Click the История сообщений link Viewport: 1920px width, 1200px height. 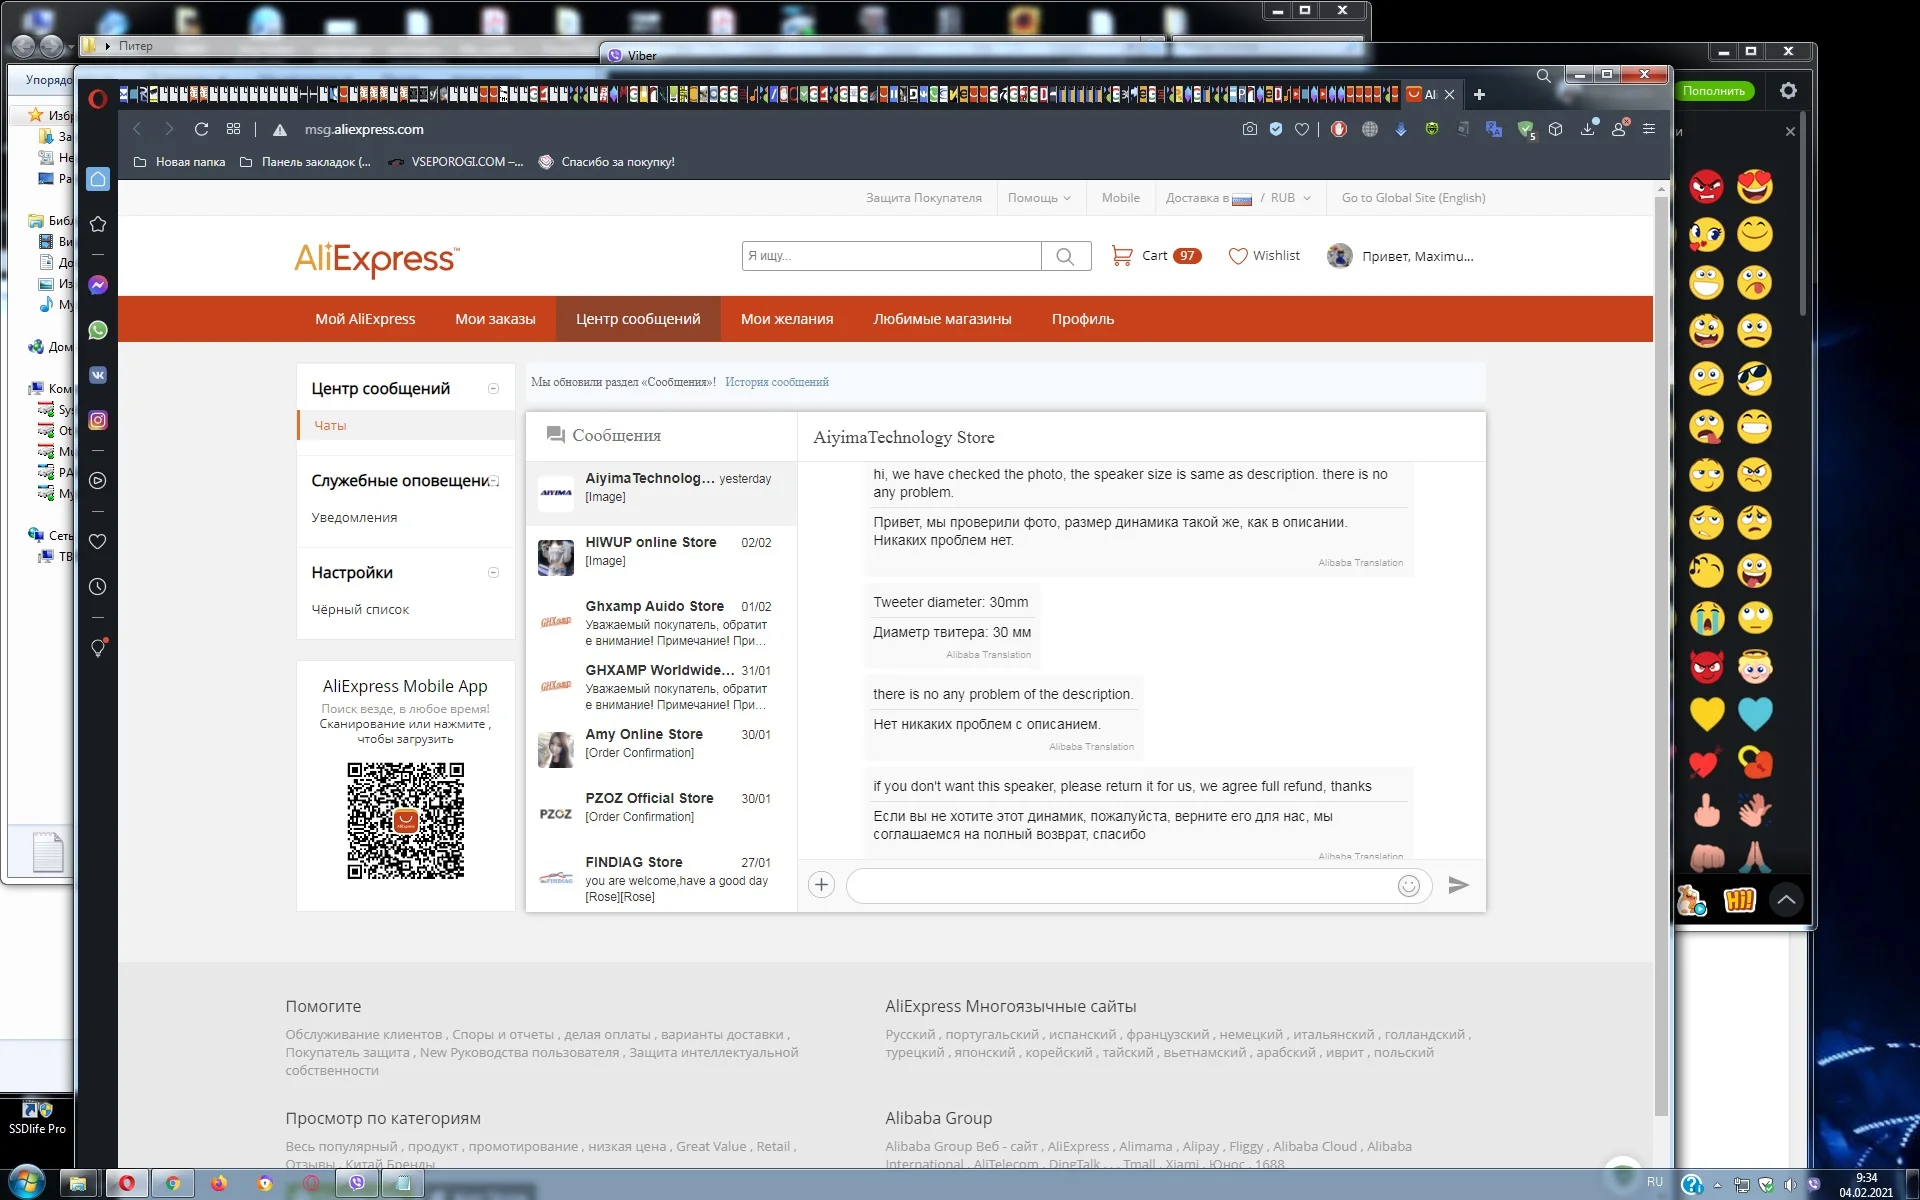point(776,382)
